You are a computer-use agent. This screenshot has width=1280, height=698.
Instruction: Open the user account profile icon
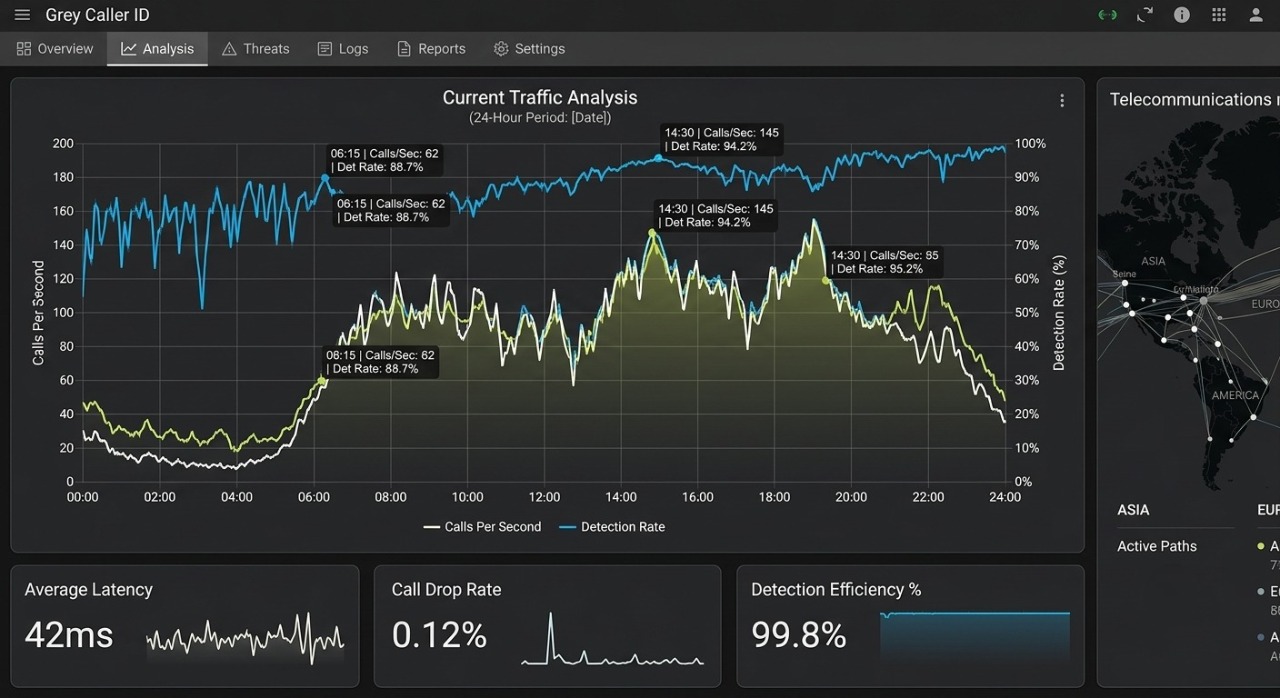[1256, 15]
